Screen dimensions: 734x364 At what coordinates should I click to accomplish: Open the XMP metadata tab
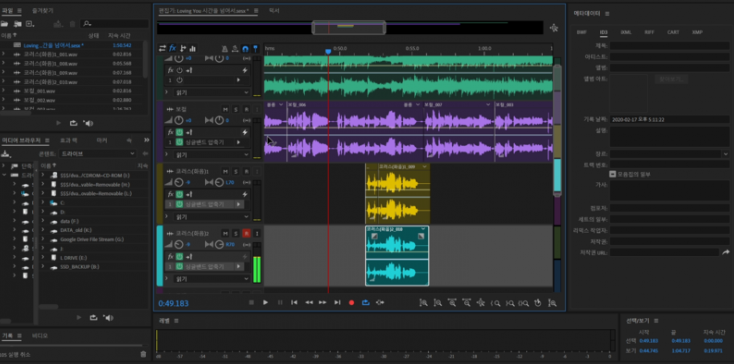697,32
